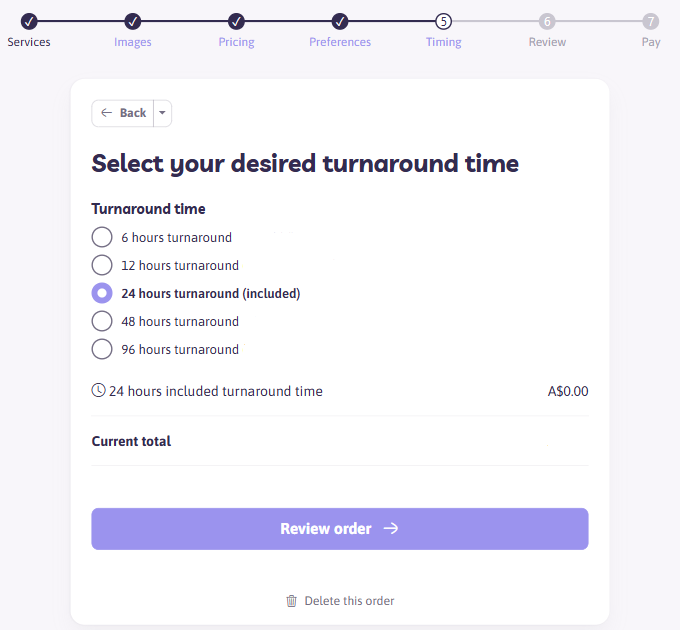The image size is (680, 630).
Task: Click the step 5 Timing circle
Action: pos(444,21)
